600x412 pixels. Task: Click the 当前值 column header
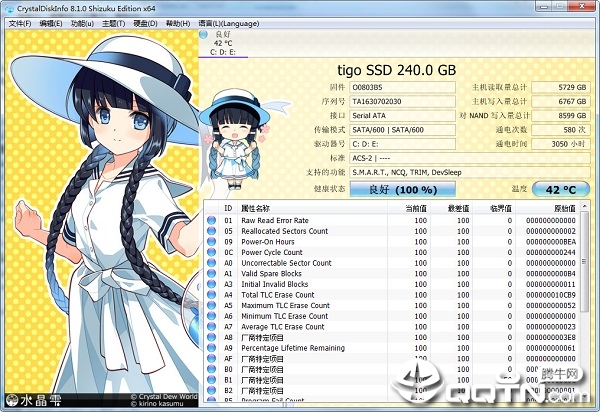coord(409,208)
